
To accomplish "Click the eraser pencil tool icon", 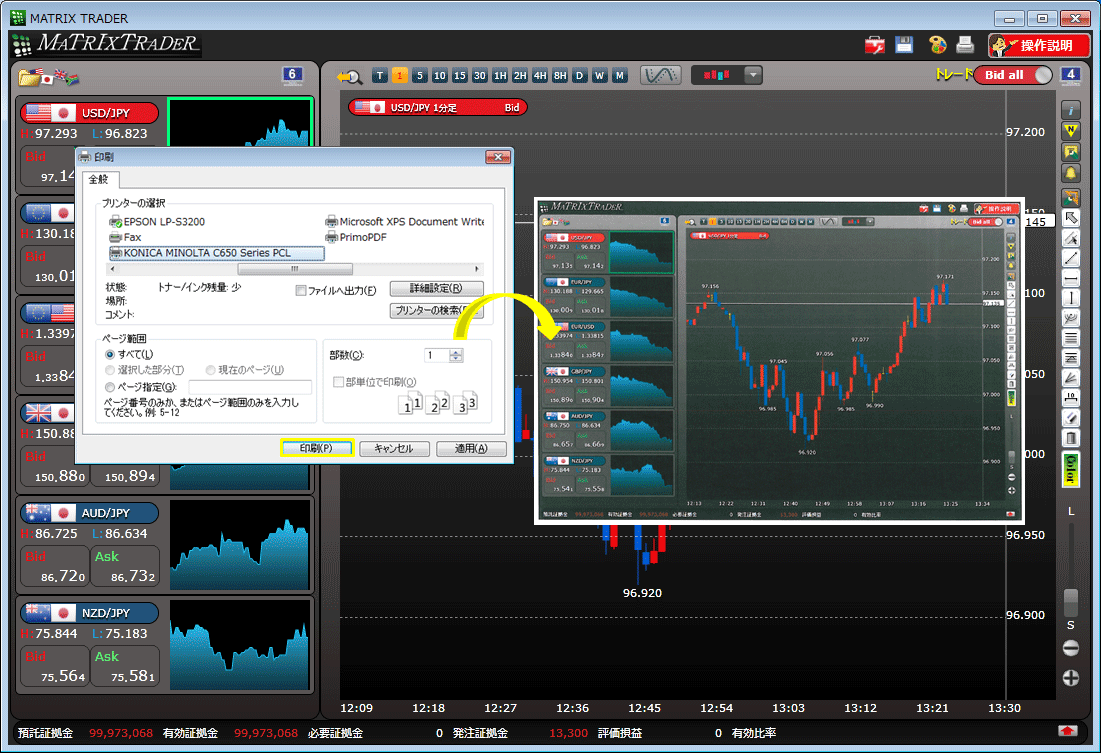I will 1070,419.
